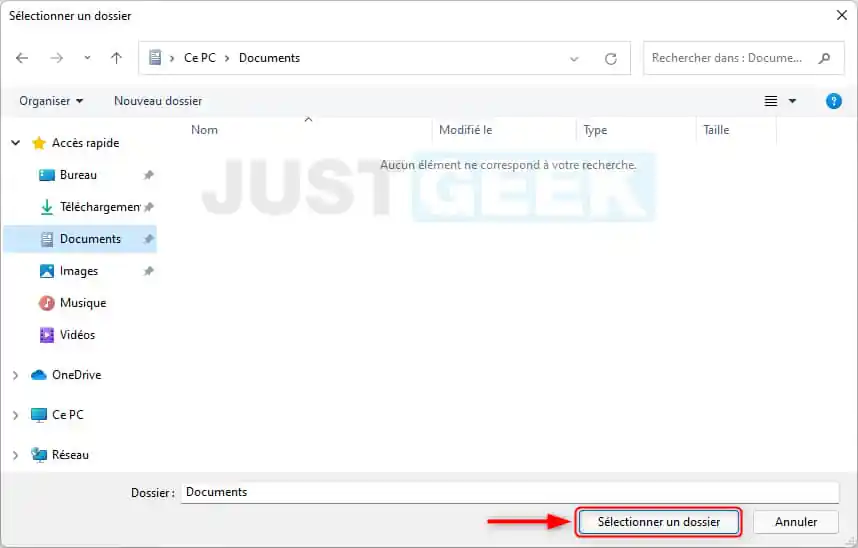Open the Organiser menu
The image size is (858, 548).
(51, 101)
